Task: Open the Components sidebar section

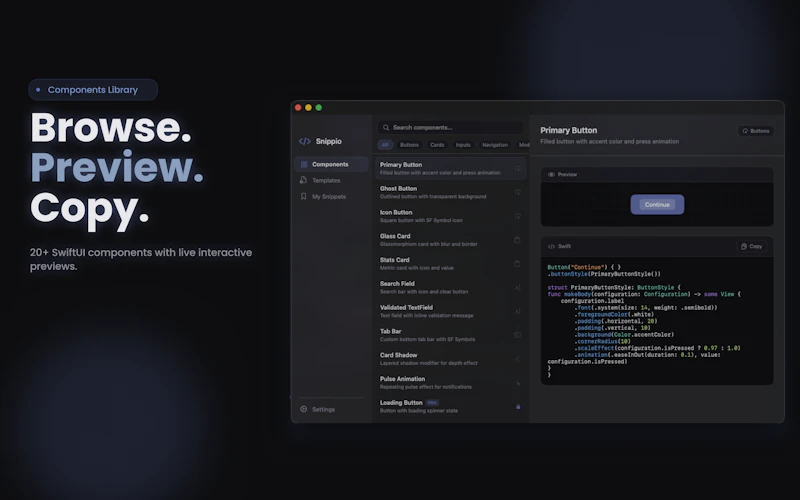Action: click(x=331, y=164)
